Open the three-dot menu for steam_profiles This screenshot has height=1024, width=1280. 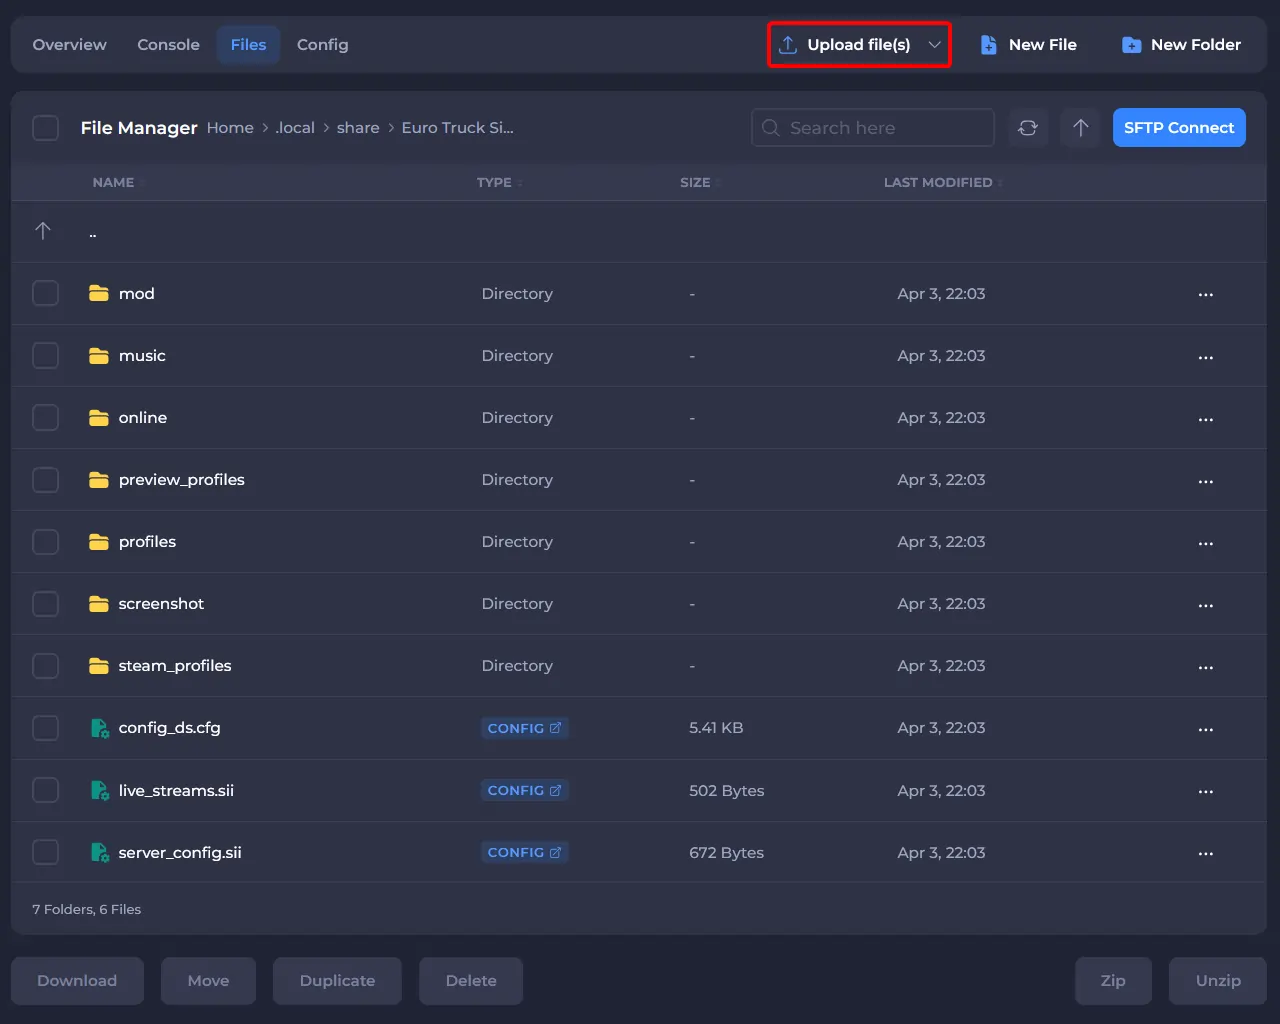[1206, 667]
